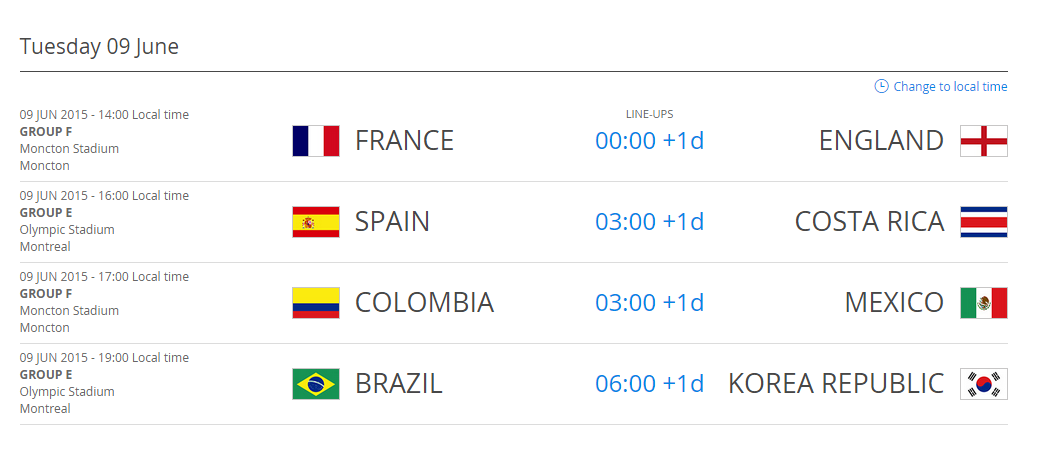Click the Spain flag icon
The height and width of the screenshot is (454, 1042).
coord(316,222)
